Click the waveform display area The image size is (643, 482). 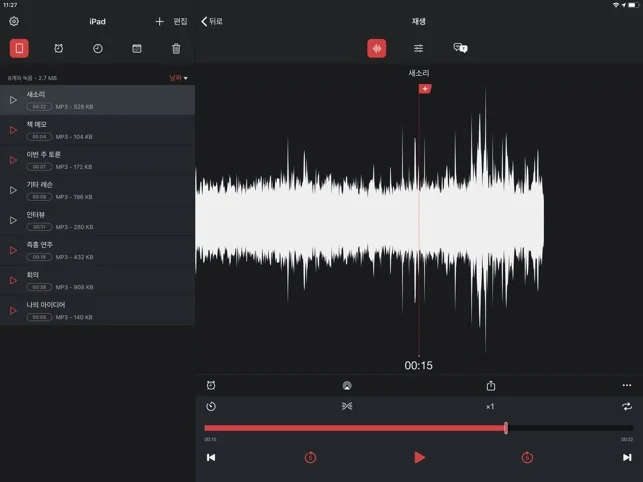pos(419,219)
